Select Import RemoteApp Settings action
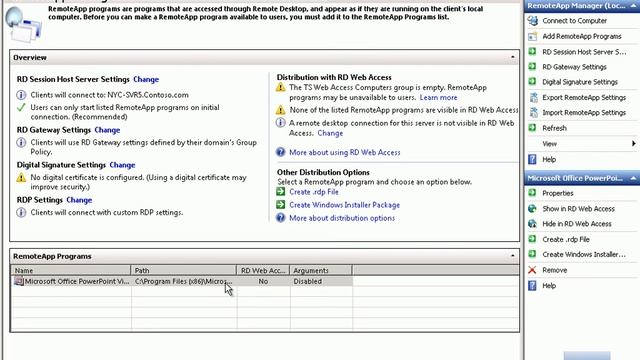Viewport: 640px width, 360px height. coord(584,112)
